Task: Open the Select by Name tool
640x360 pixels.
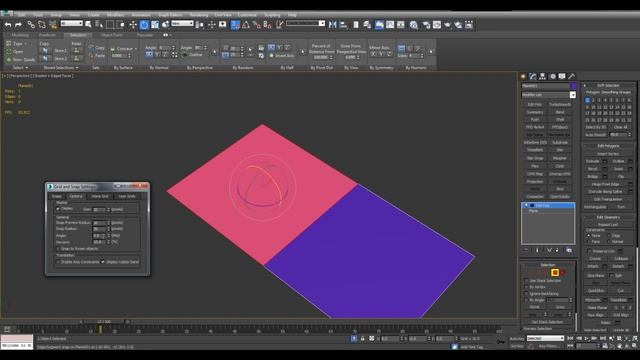Action: tap(99, 25)
